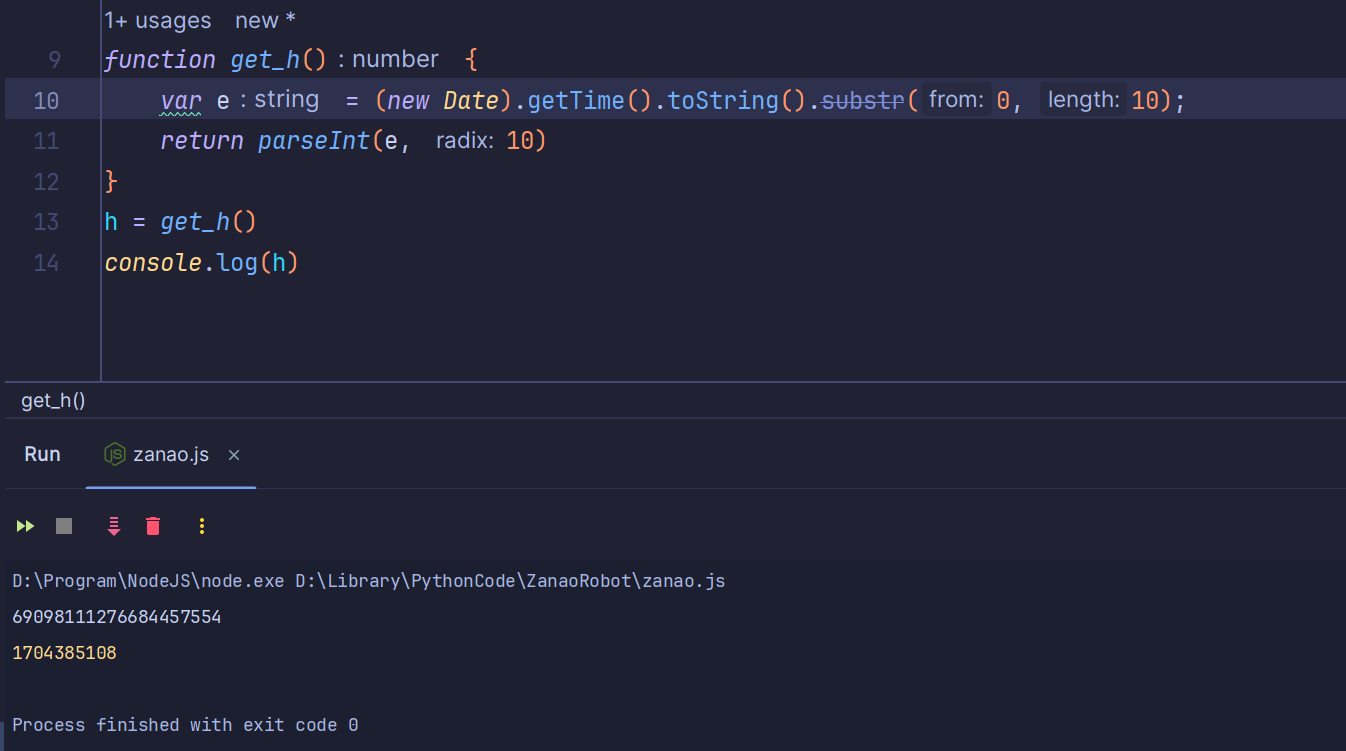Viewport: 1346px width, 751px height.
Task: Close the zanao.js run tab
Action: tap(234, 455)
